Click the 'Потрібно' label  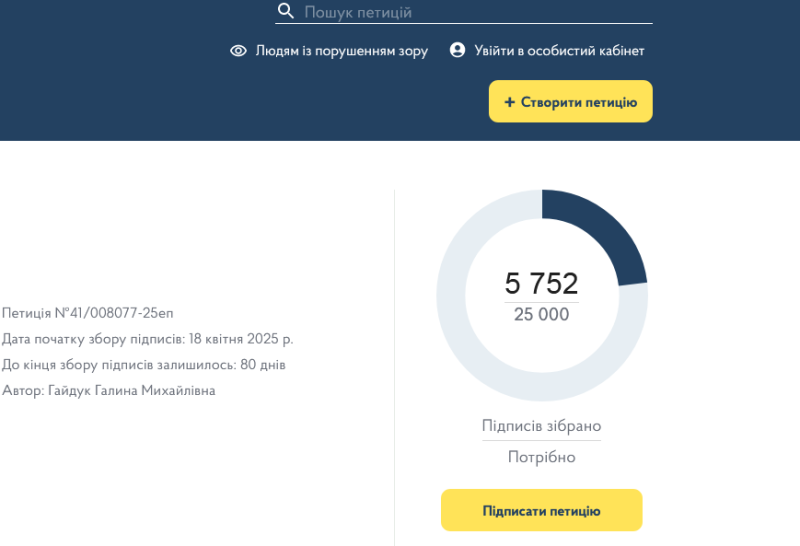(x=541, y=457)
